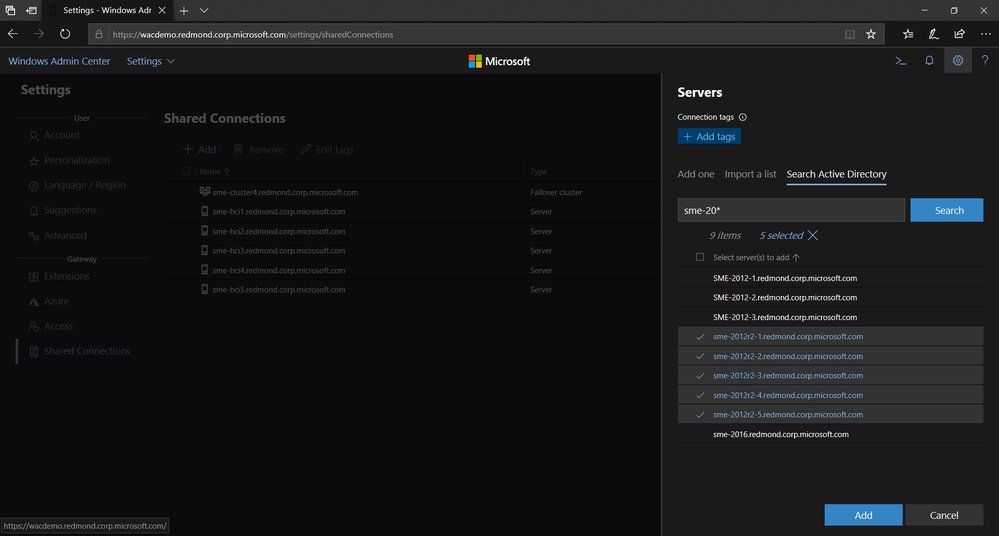
Task: Click the browser back arrow
Action: (x=13, y=34)
